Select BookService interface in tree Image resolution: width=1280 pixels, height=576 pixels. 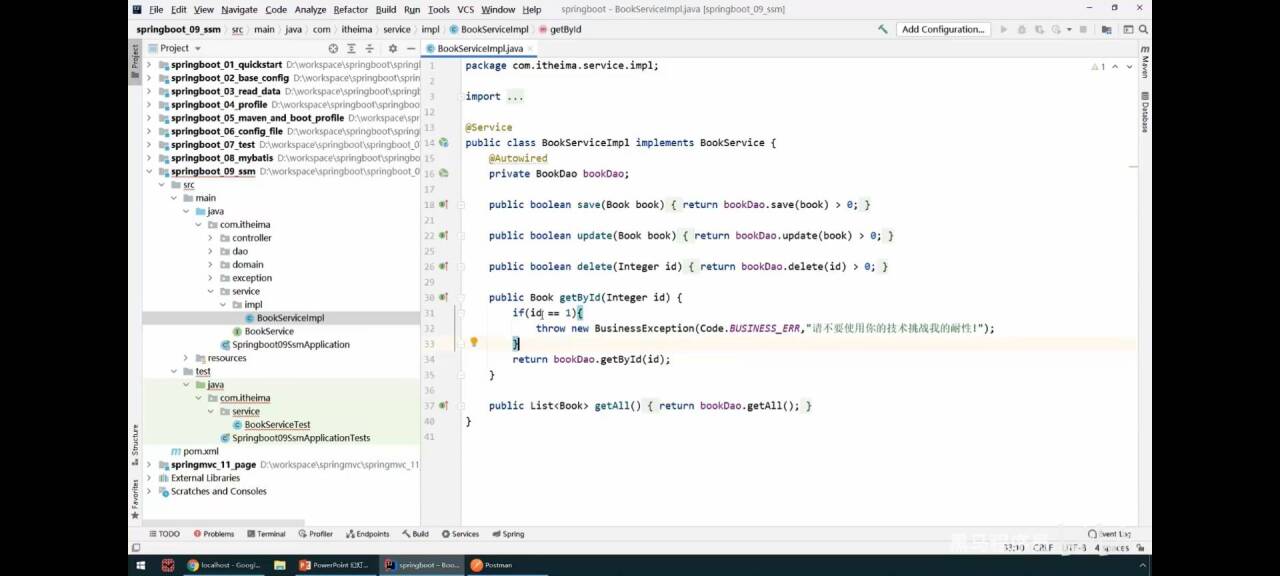269,331
